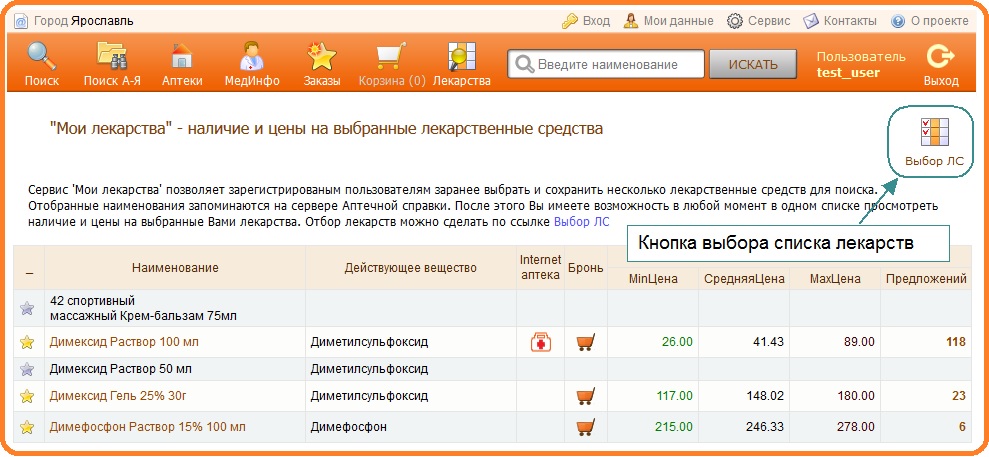This screenshot has height=457, width=989.
Task: Click the Введите наименование search field
Action: (x=605, y=64)
